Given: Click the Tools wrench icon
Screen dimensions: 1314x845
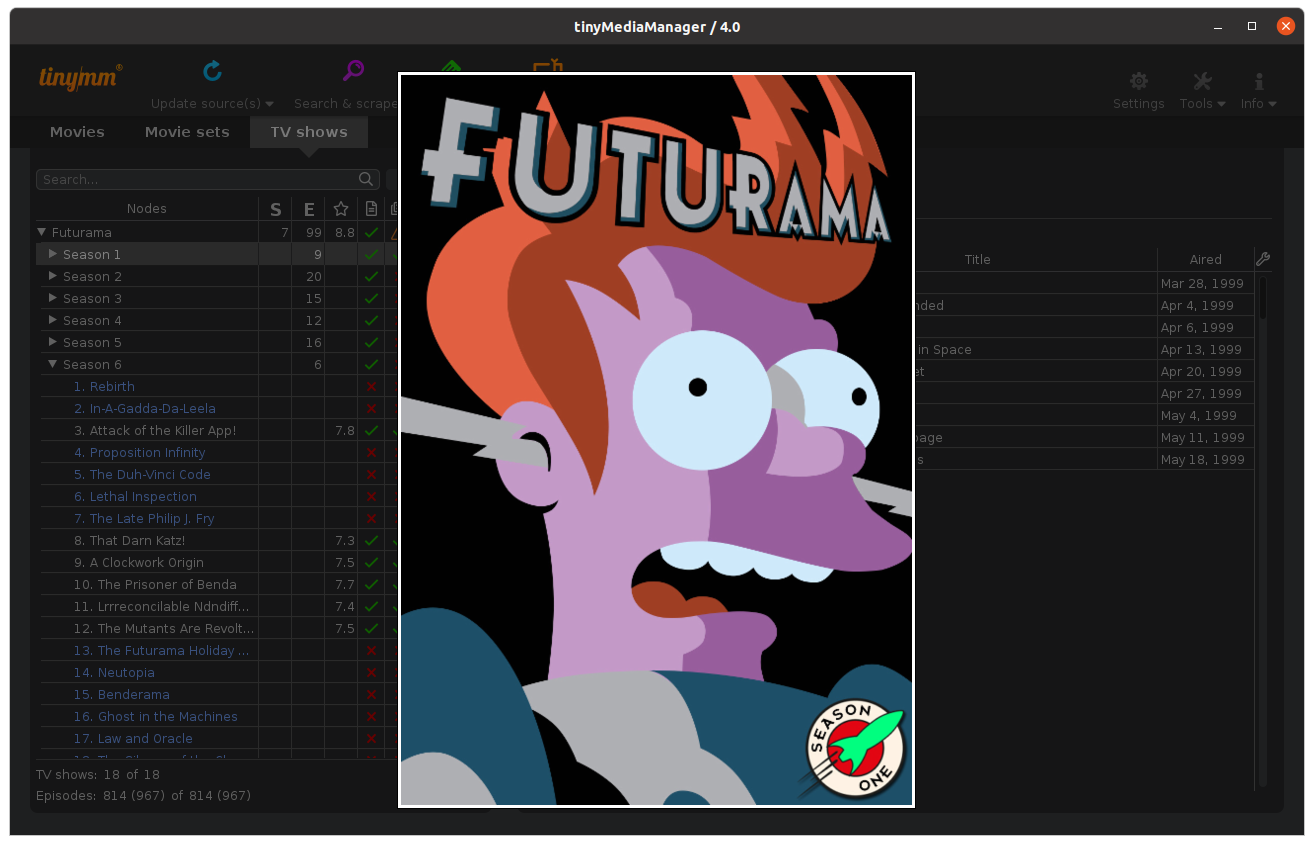Looking at the screenshot, I should pos(1202,81).
